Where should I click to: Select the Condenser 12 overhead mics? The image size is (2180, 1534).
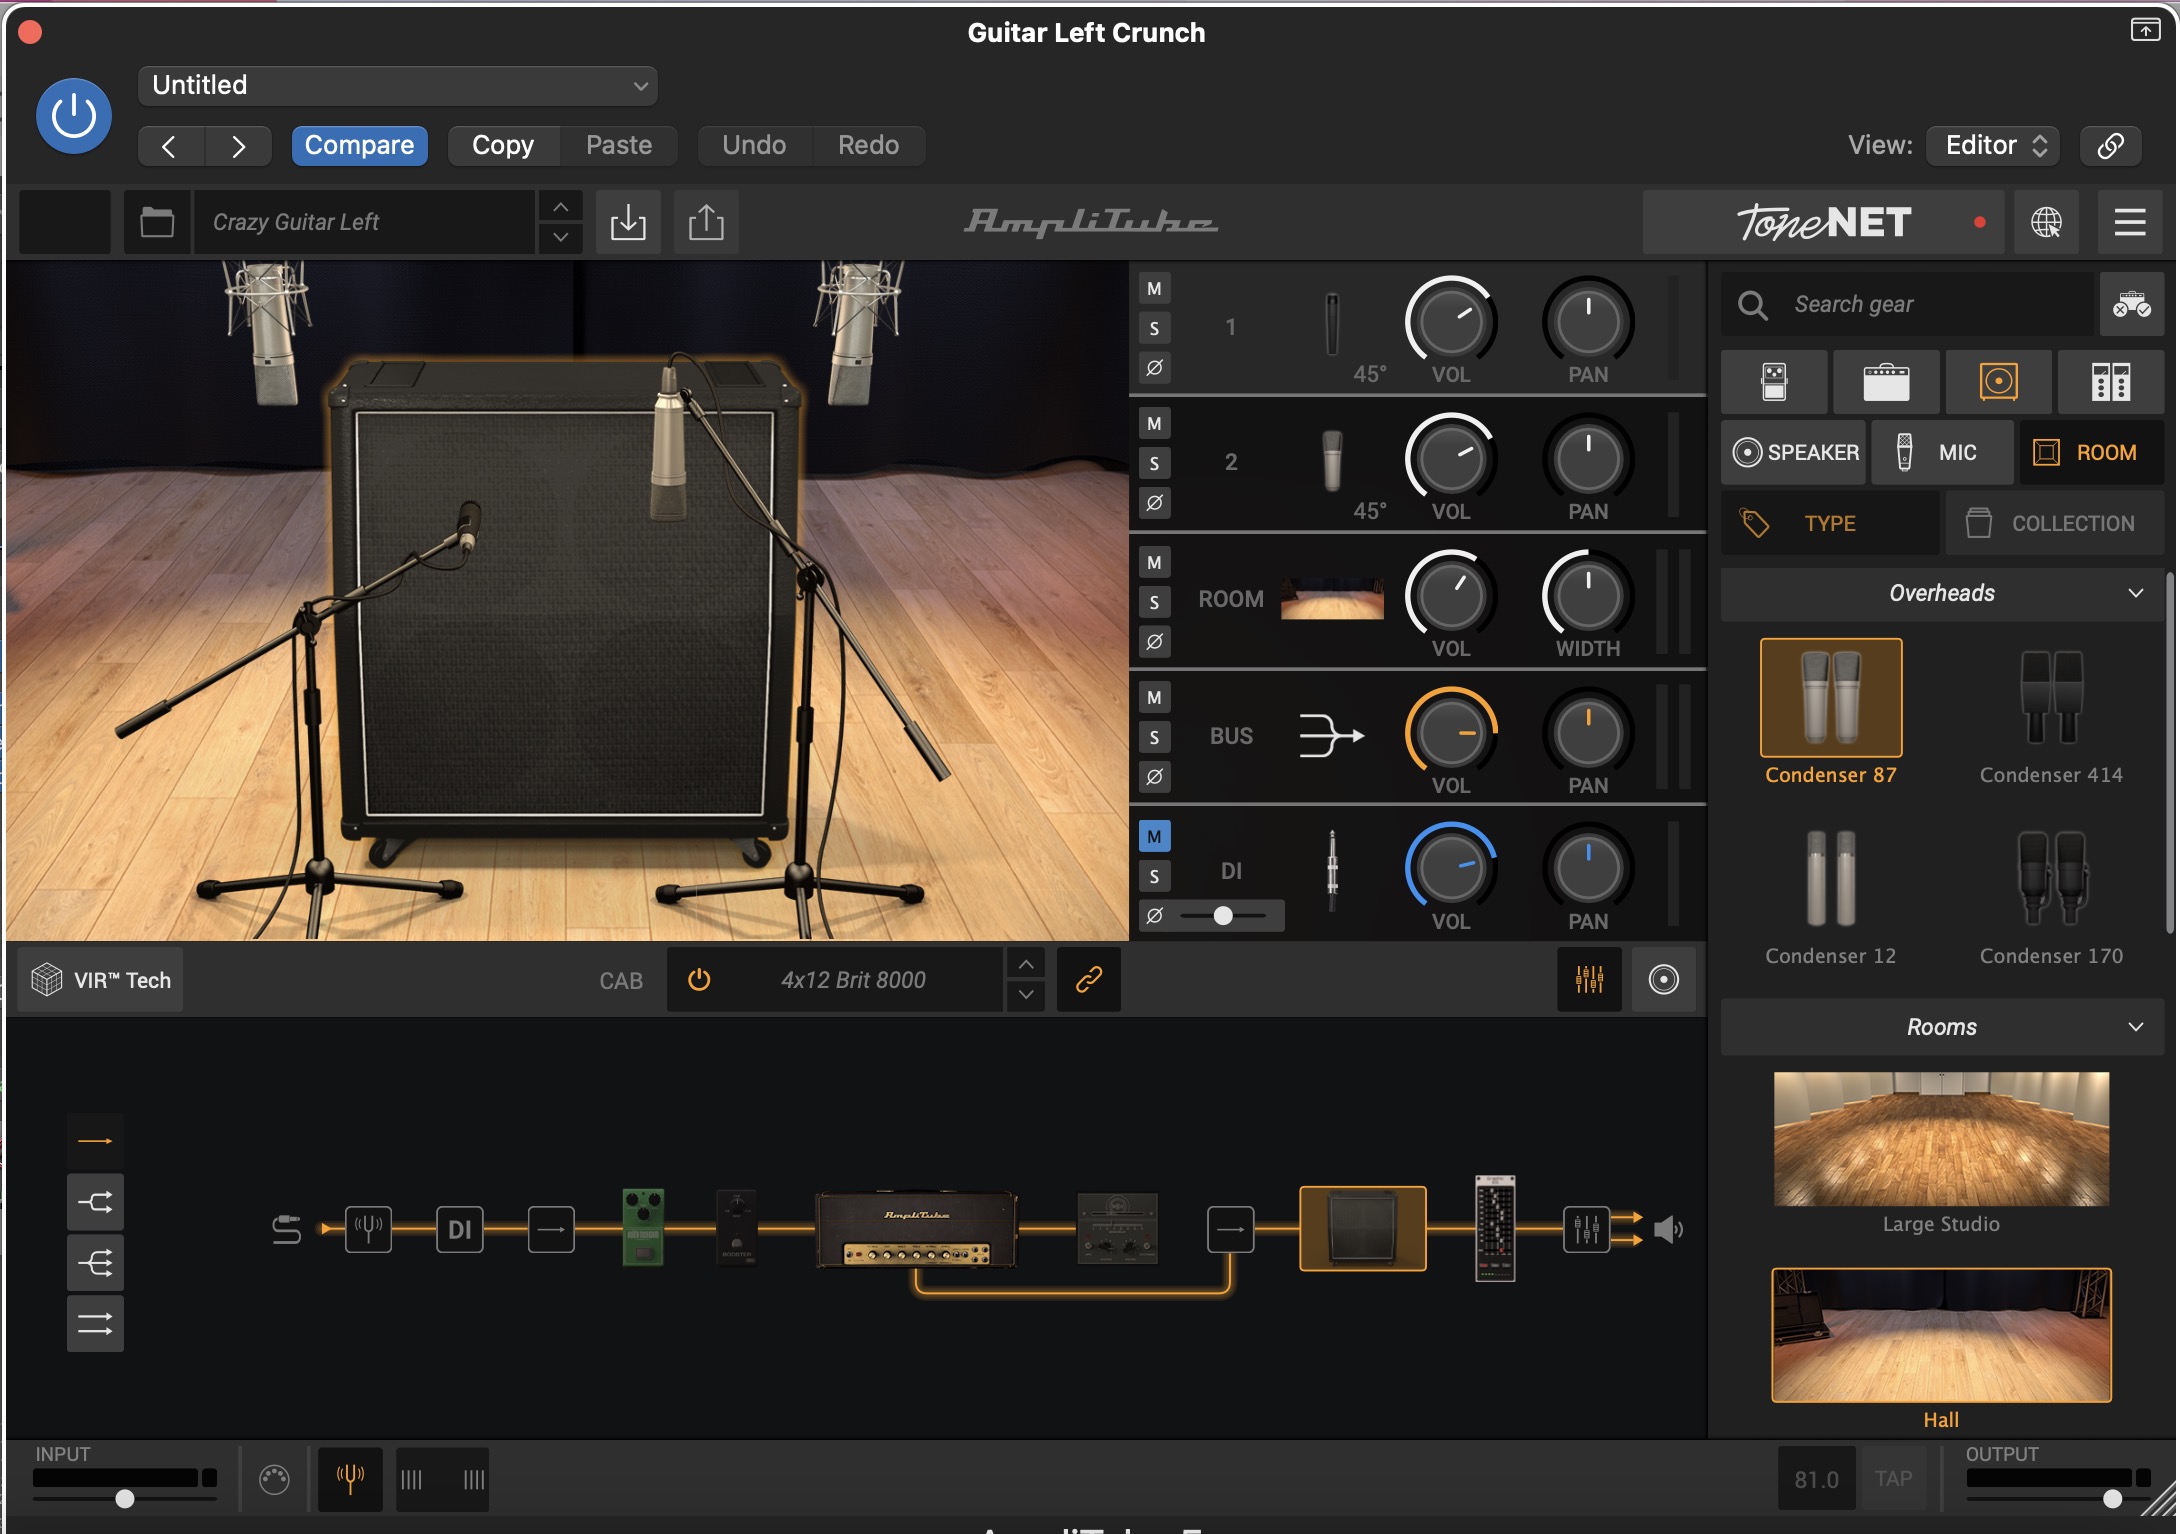click(x=1830, y=879)
